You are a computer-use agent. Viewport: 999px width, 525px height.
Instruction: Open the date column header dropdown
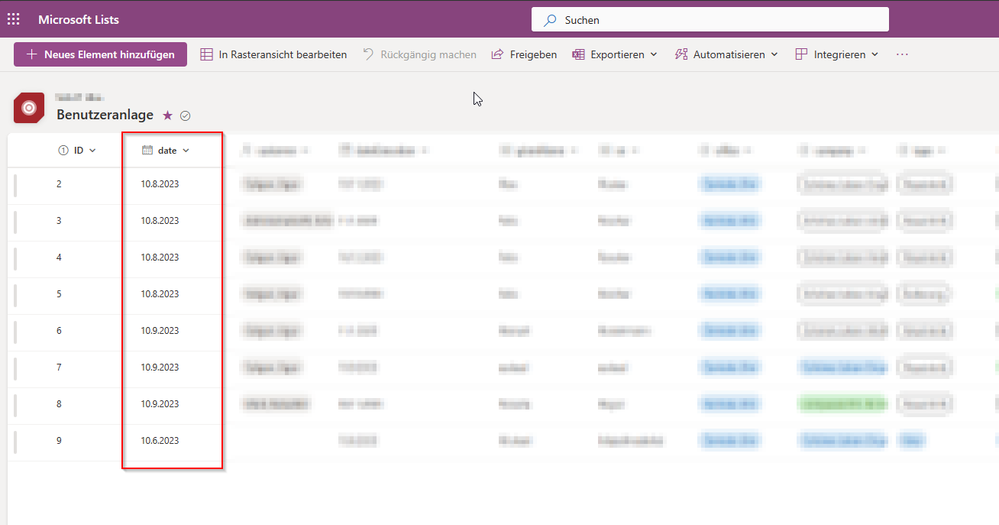coord(166,150)
